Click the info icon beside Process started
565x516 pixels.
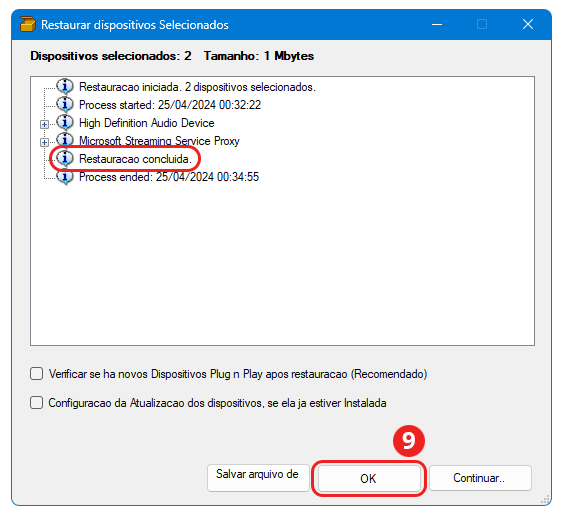pos(65,104)
